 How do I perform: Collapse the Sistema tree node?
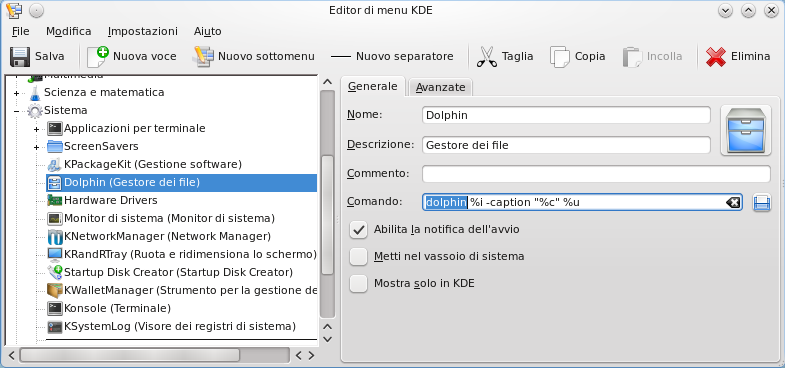point(17,111)
